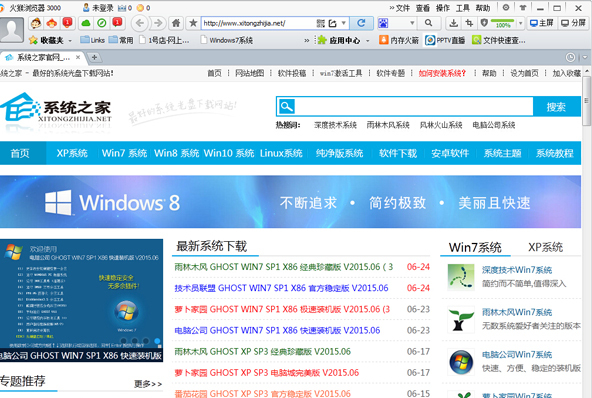Viewport: 592px width, 398px height.
Task: Click the vertical scrollbar thumb
Action: click(x=586, y=101)
